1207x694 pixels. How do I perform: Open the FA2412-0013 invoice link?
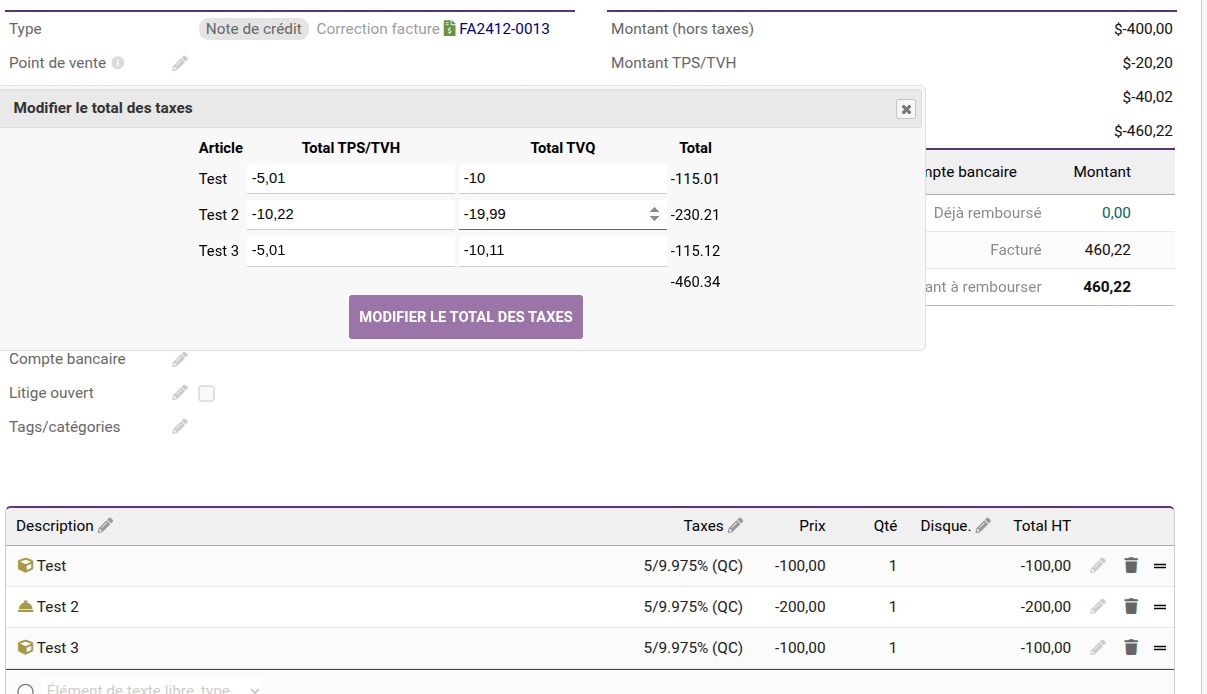pyautogui.click(x=504, y=29)
